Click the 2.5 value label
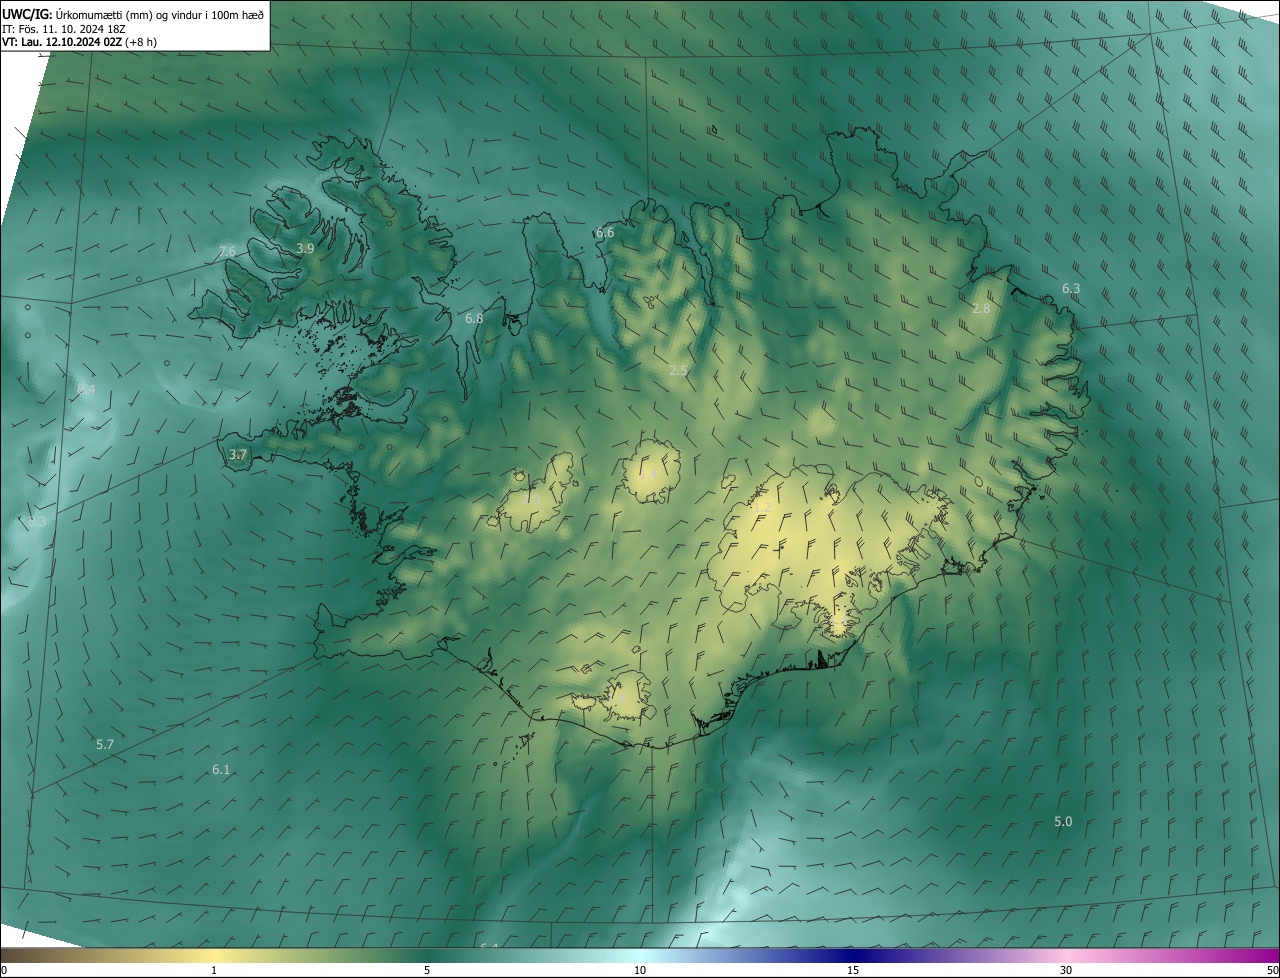This screenshot has height=978, width=1280. click(x=678, y=371)
